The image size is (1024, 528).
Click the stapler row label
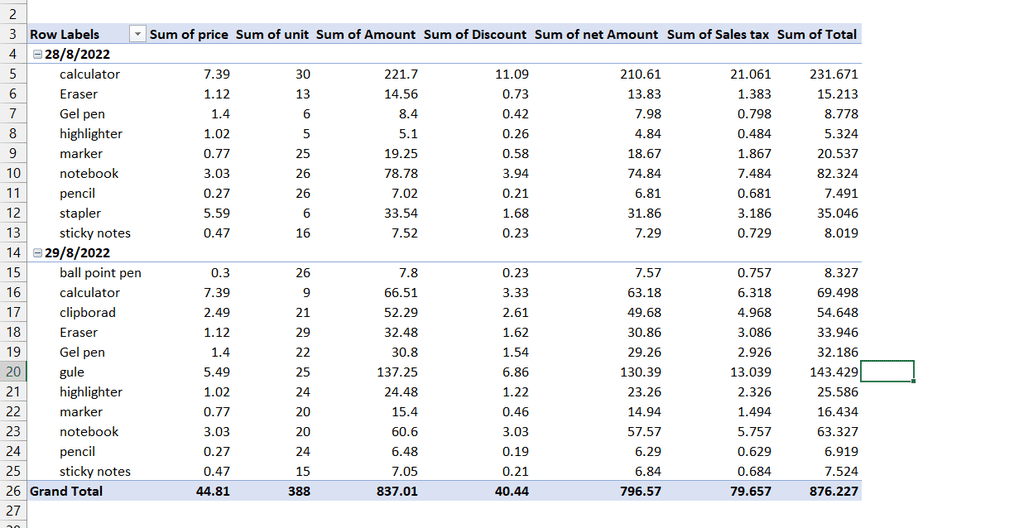click(80, 213)
